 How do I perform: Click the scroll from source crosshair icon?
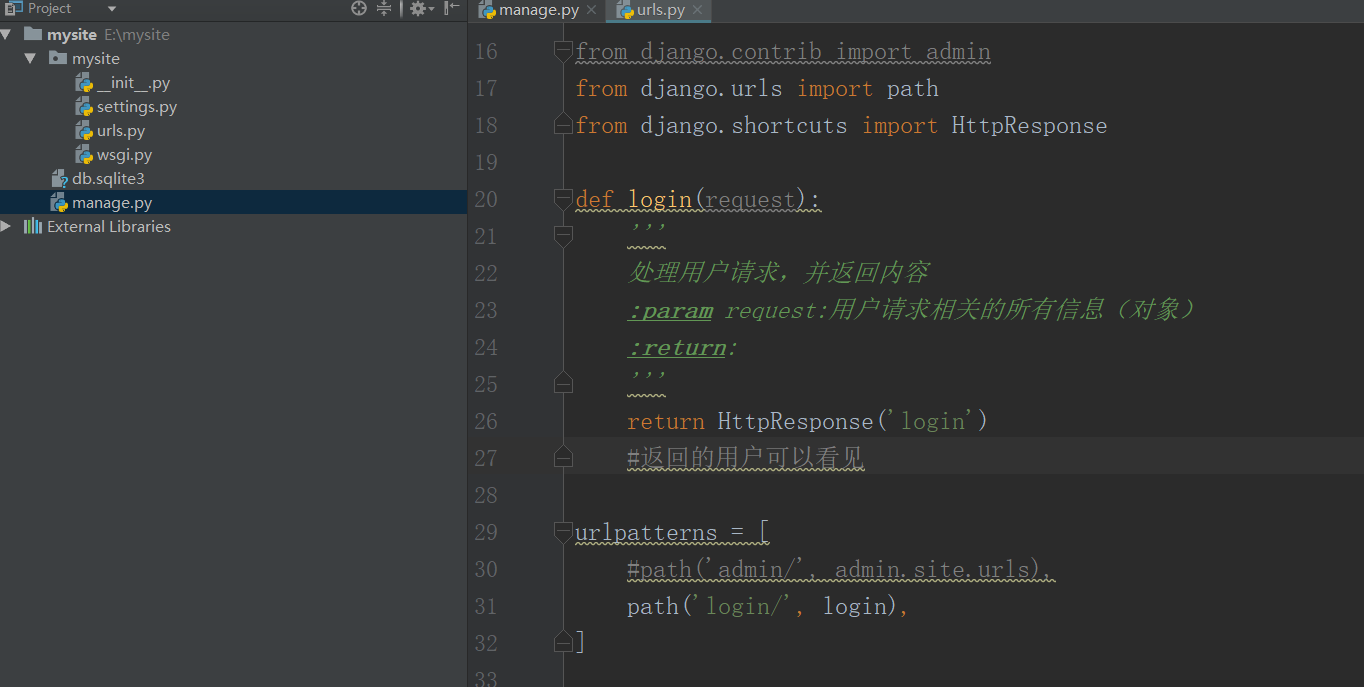point(359,8)
